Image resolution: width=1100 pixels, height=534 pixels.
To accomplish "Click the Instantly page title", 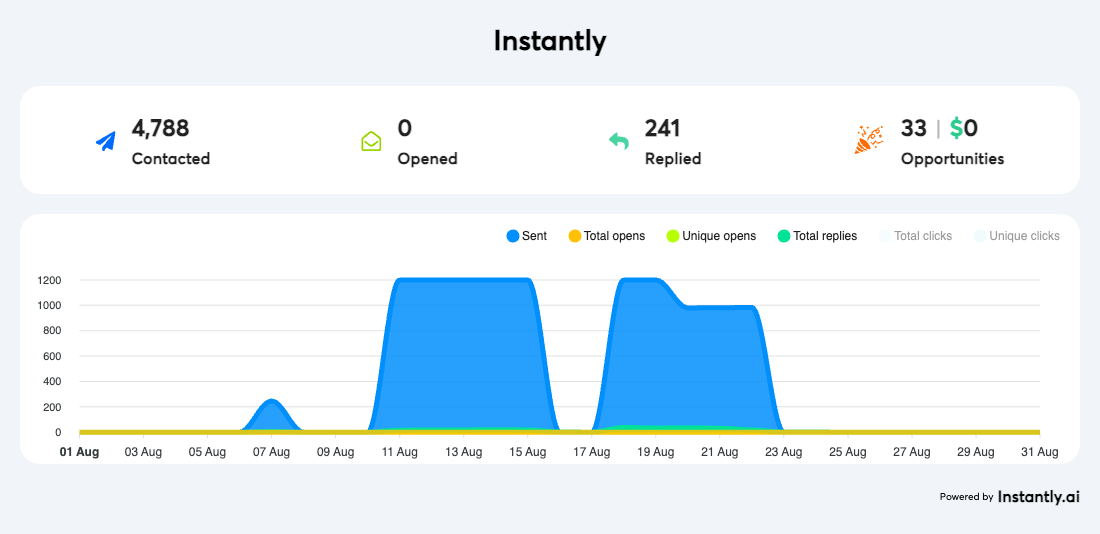I will 550,41.
